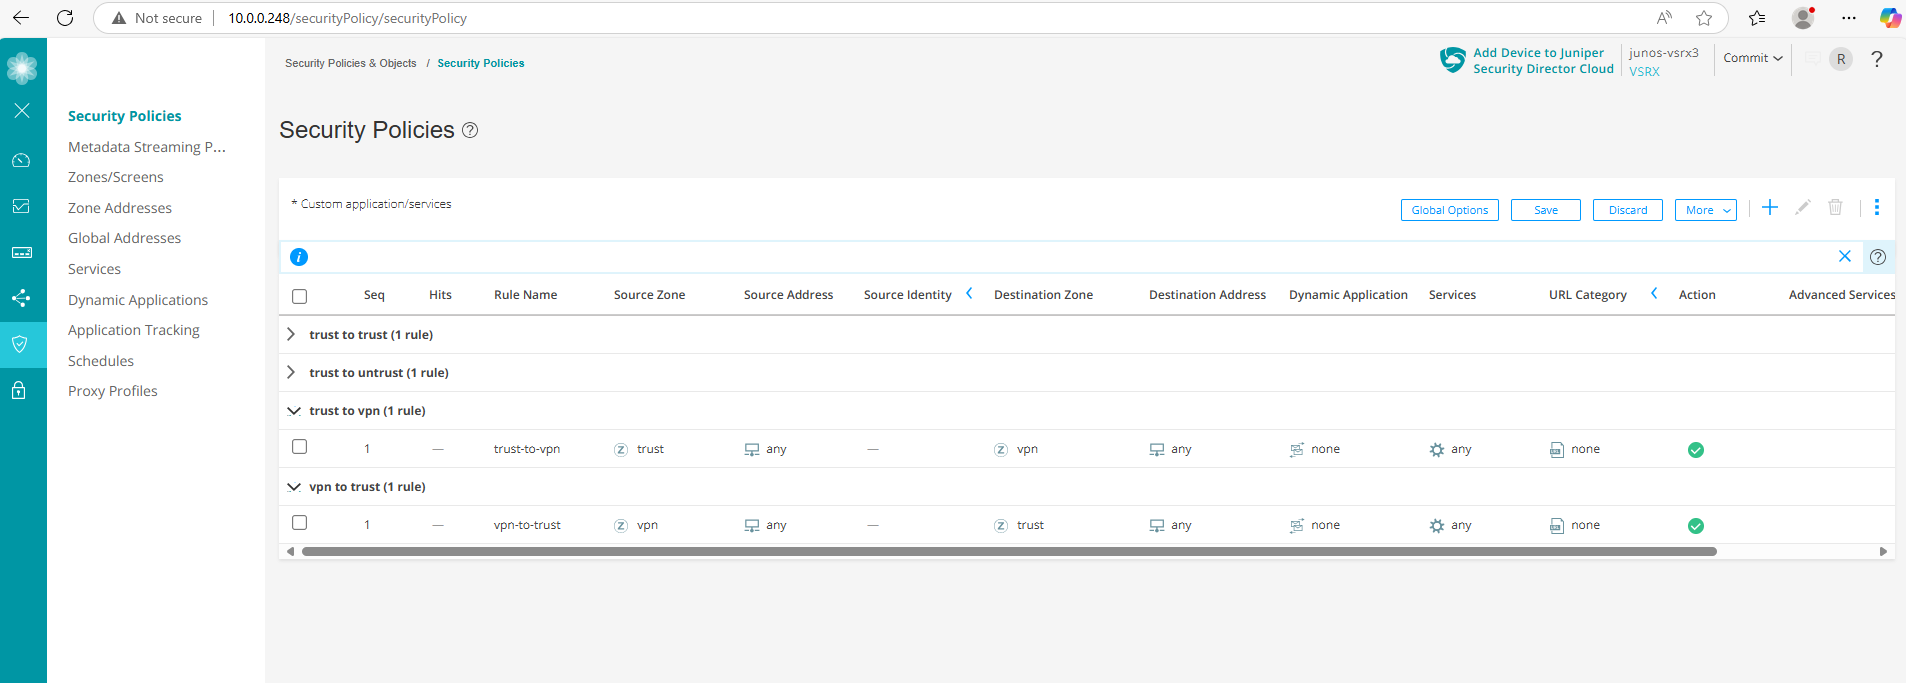Click the Security Policies breadcrumb link
The height and width of the screenshot is (683, 1906).
[481, 63]
